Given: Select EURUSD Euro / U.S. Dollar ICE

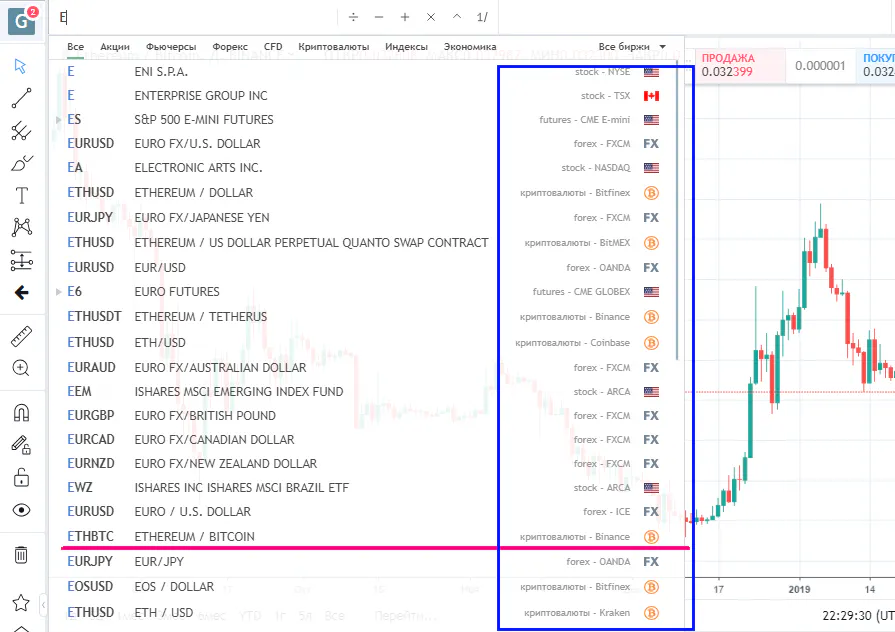Looking at the screenshot, I should 366,512.
